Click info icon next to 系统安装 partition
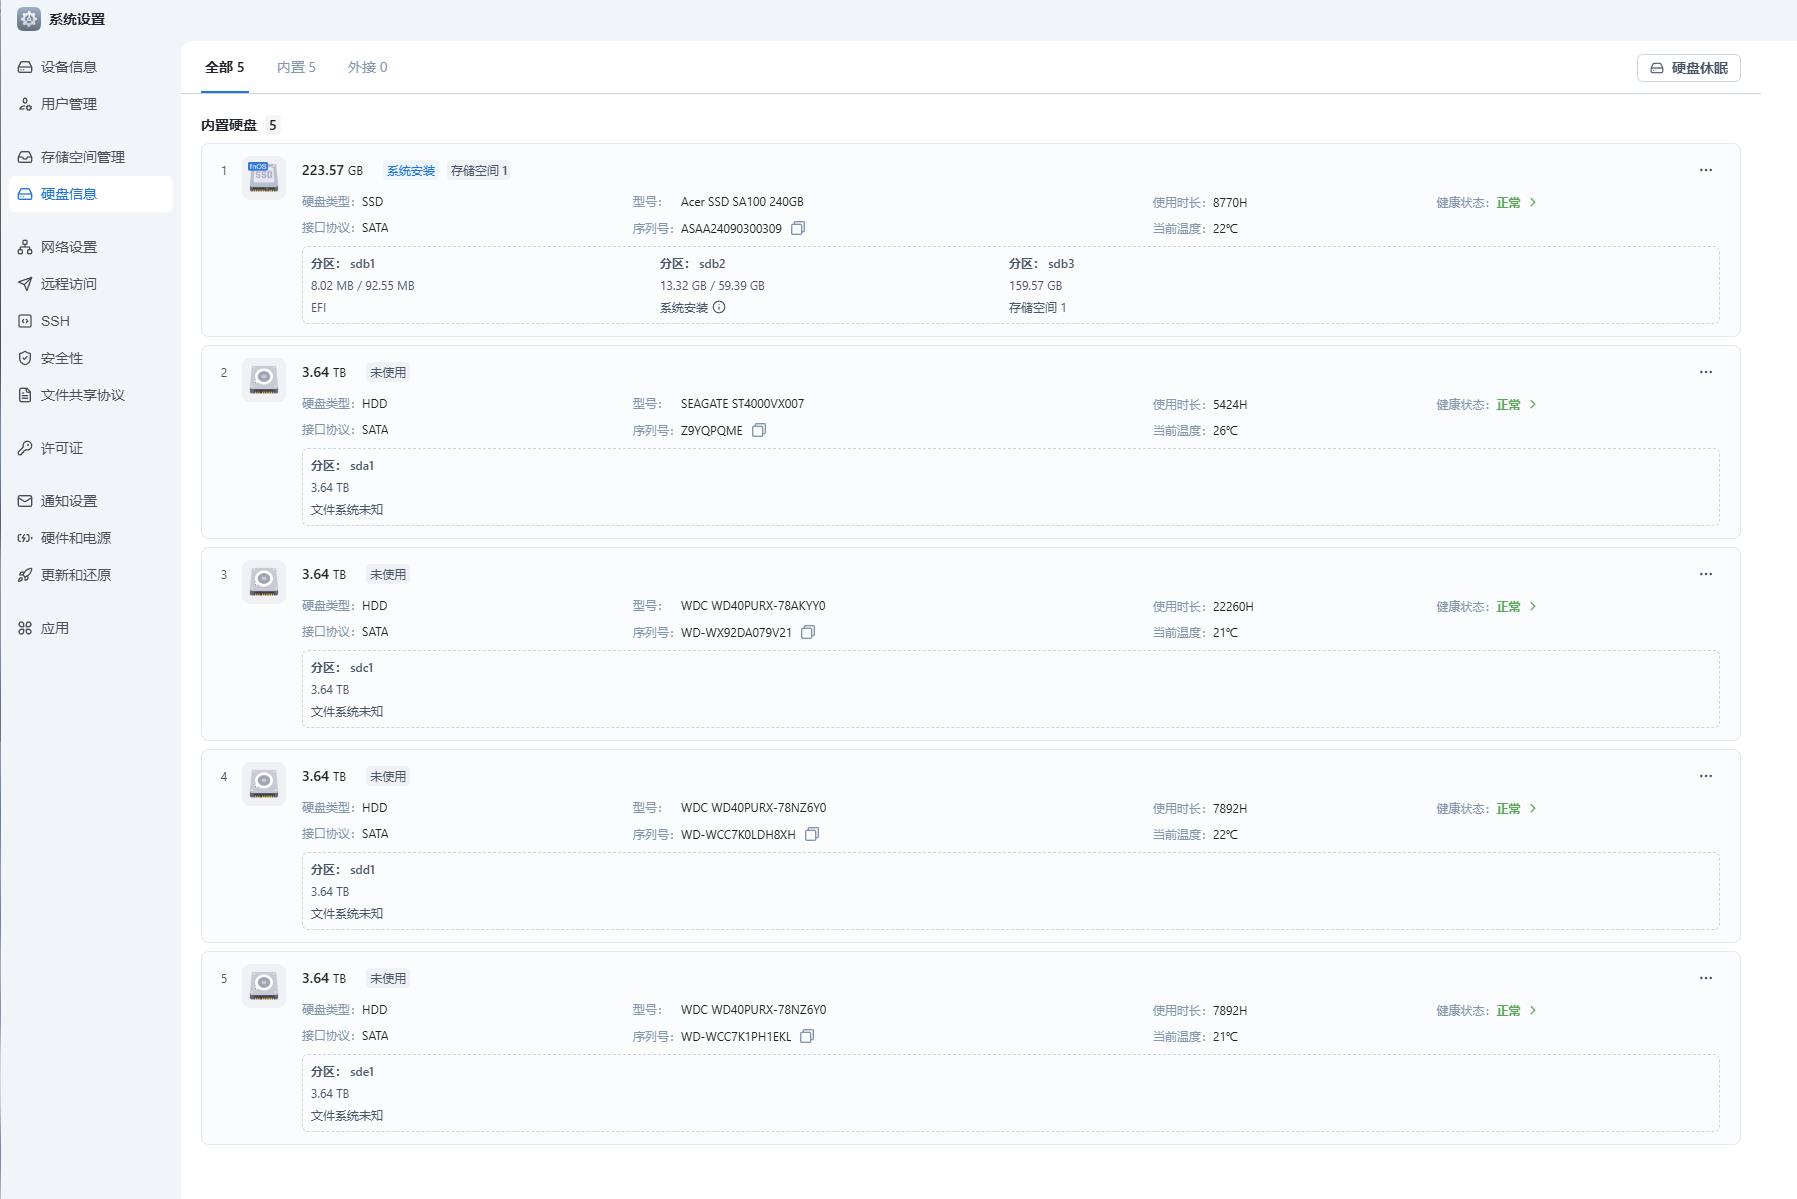1797x1199 pixels. [719, 307]
